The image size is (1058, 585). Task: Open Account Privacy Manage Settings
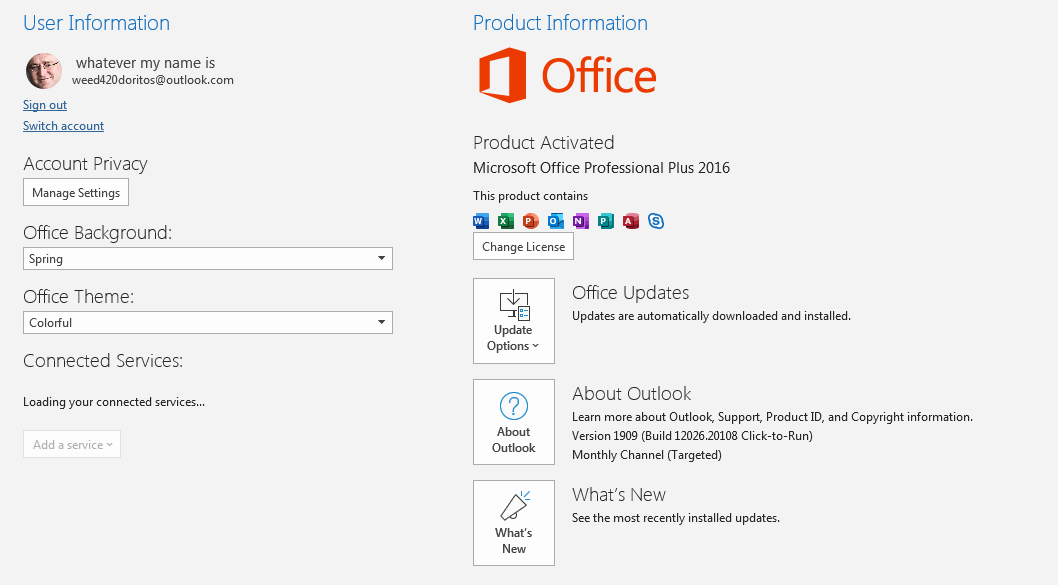pos(76,192)
